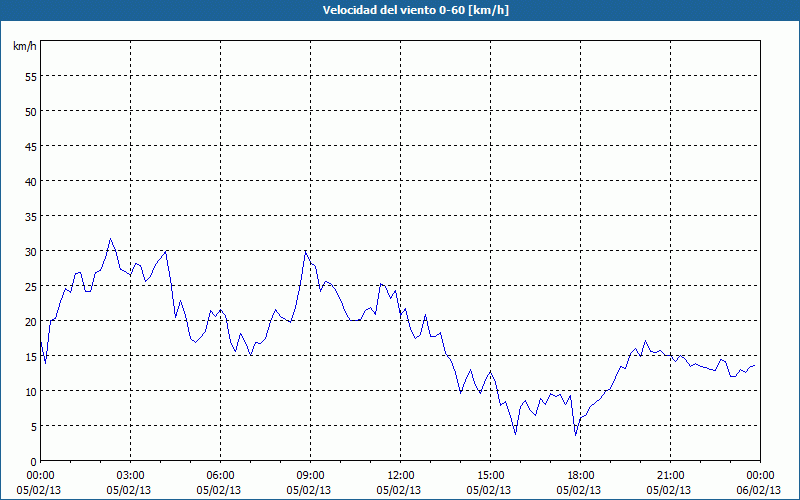Click the 10 value on the y-axis

[31, 392]
